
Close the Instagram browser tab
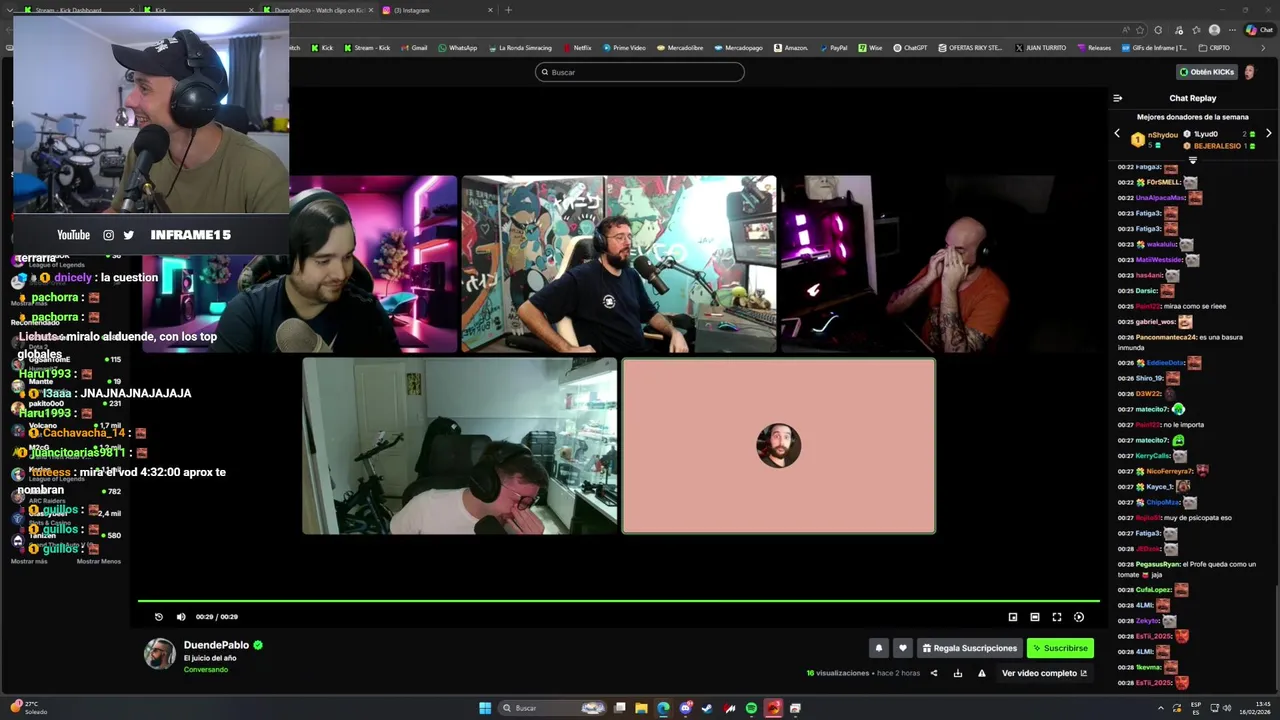click(490, 10)
